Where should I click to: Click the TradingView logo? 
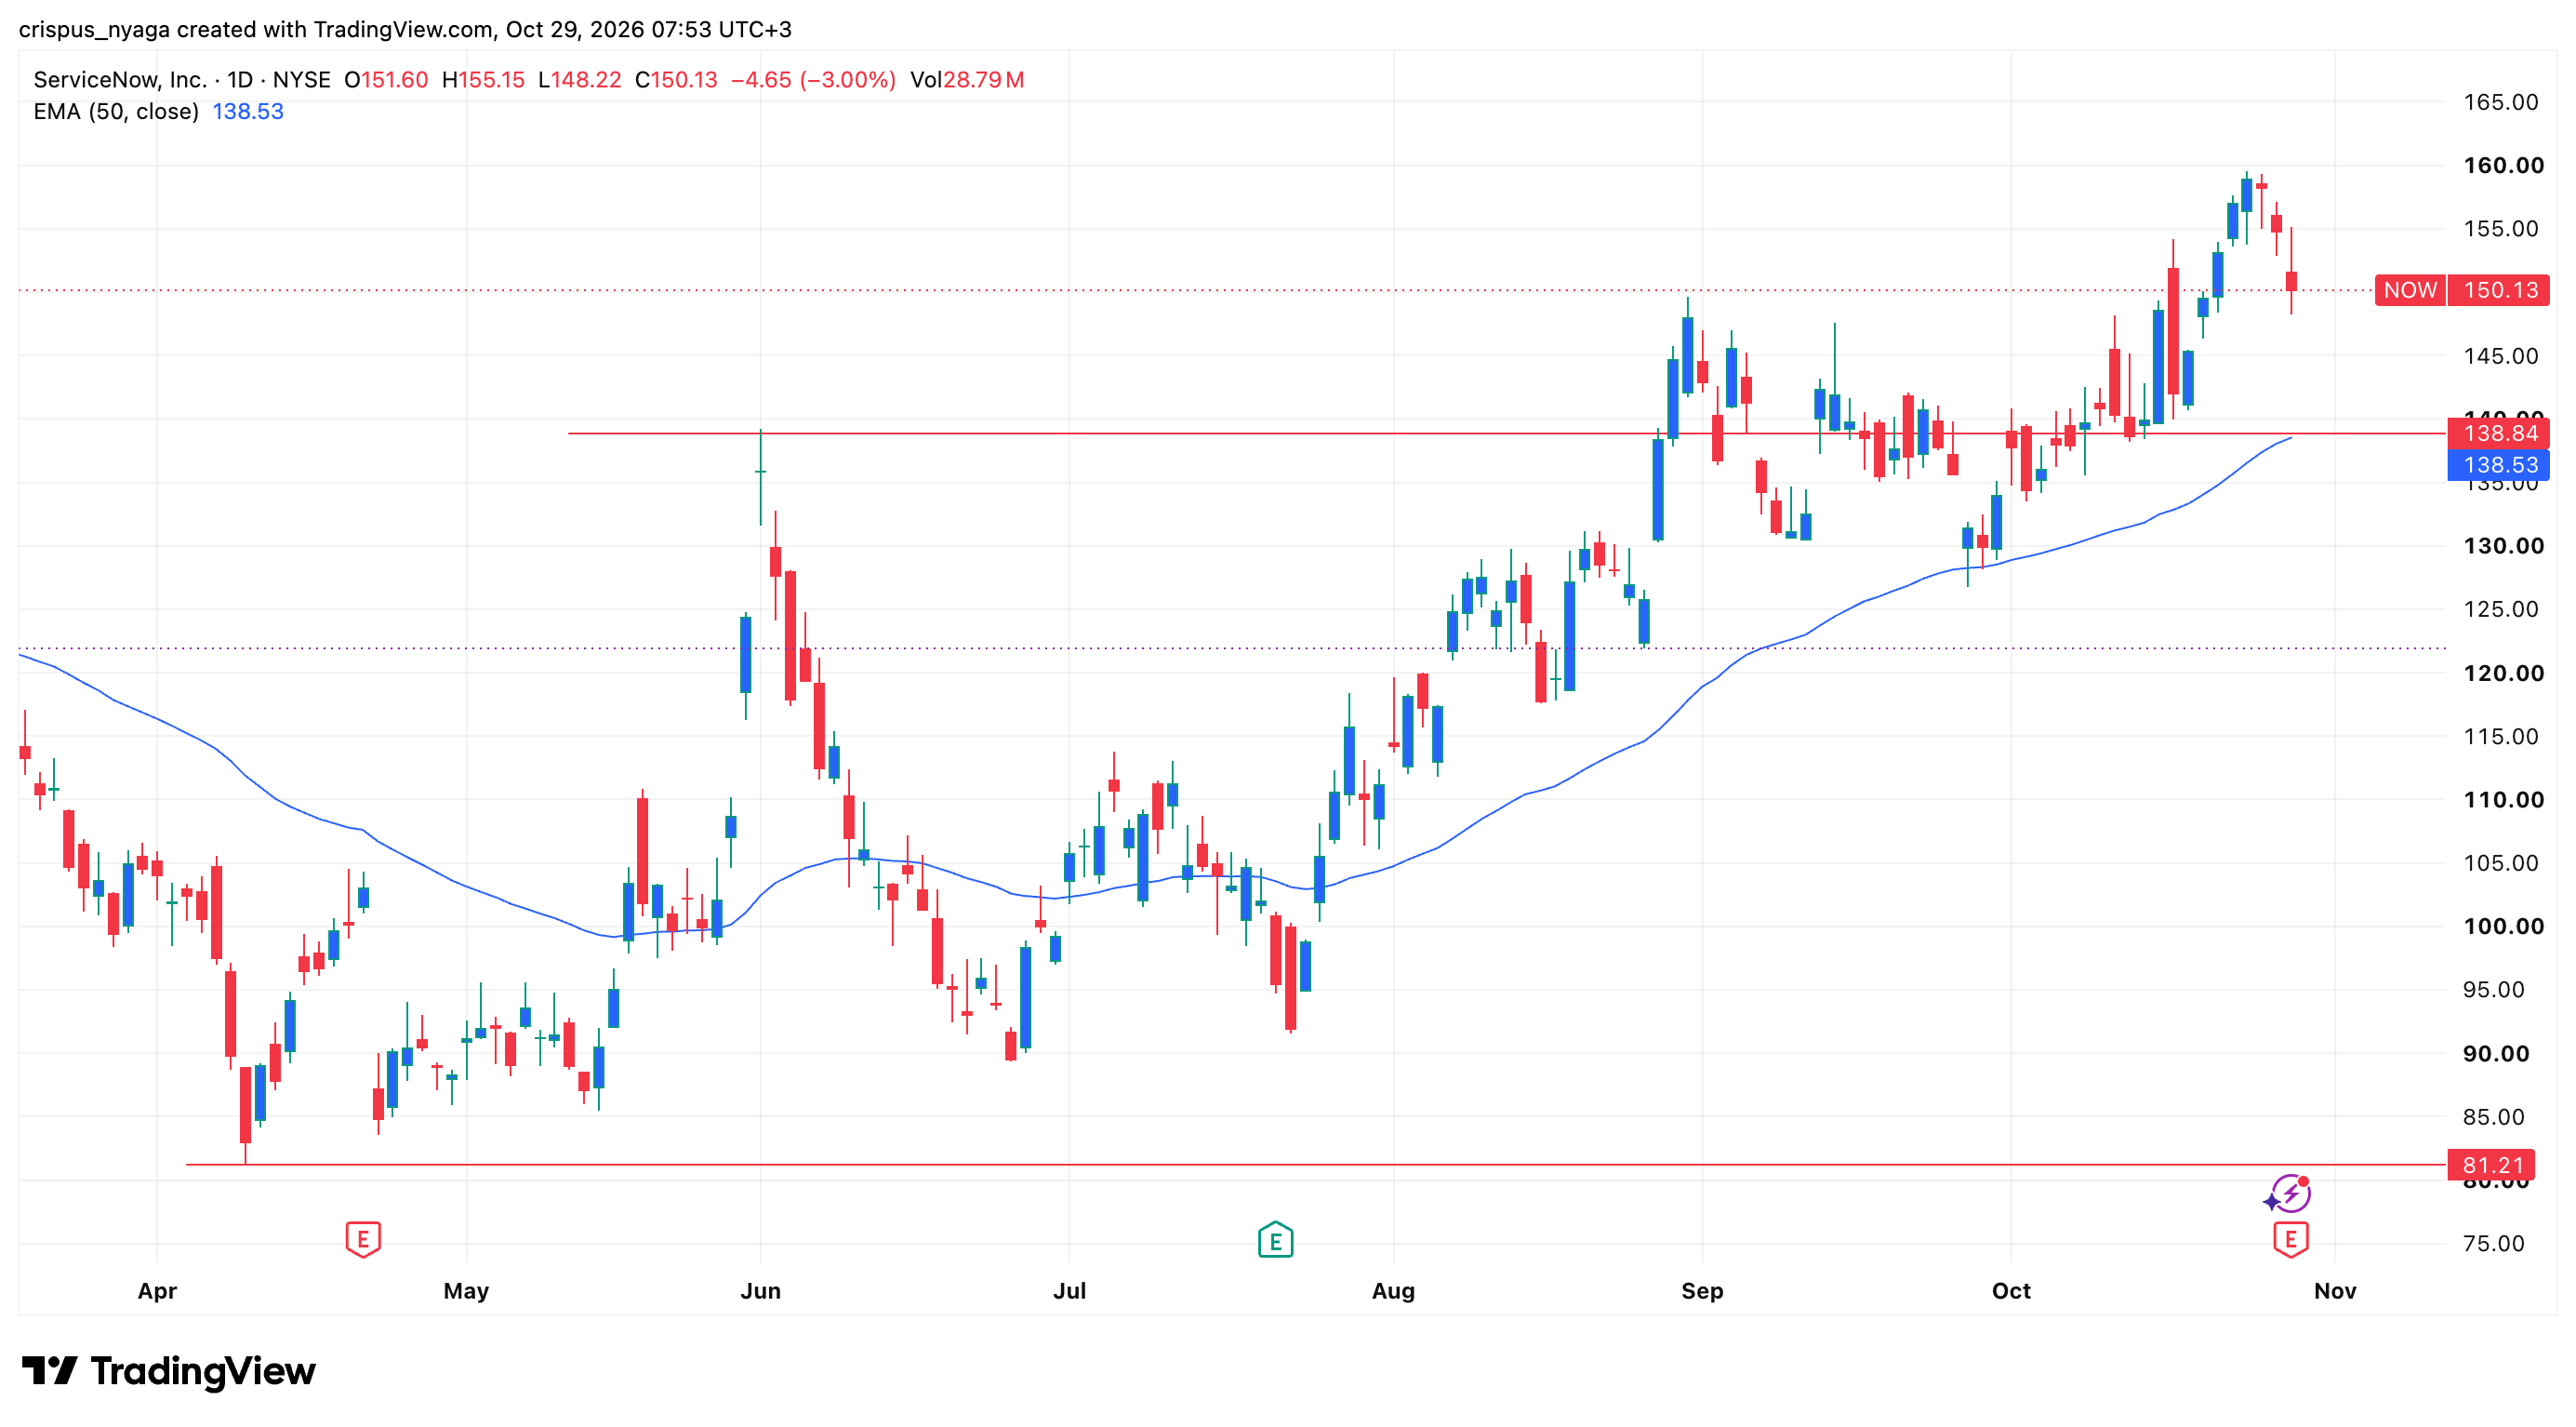pos(168,1370)
